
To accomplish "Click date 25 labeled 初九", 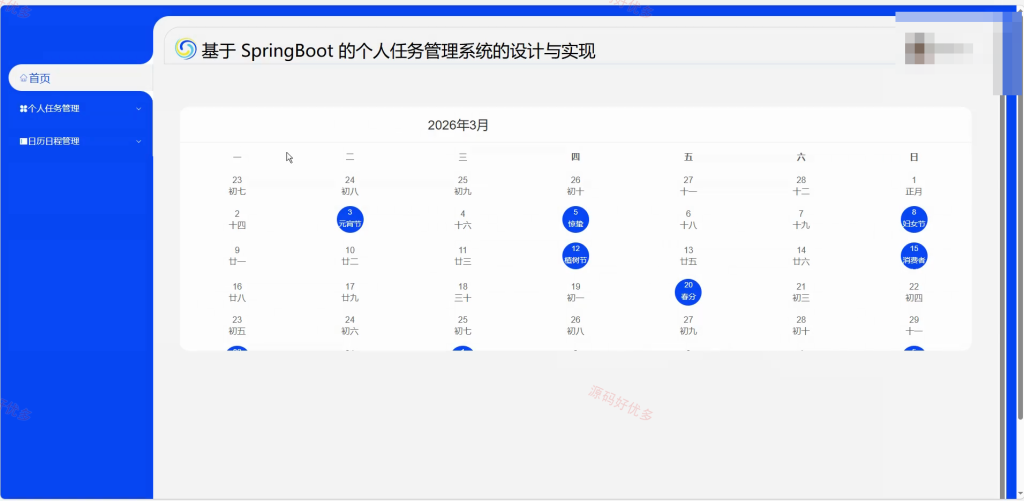I will coord(462,186).
